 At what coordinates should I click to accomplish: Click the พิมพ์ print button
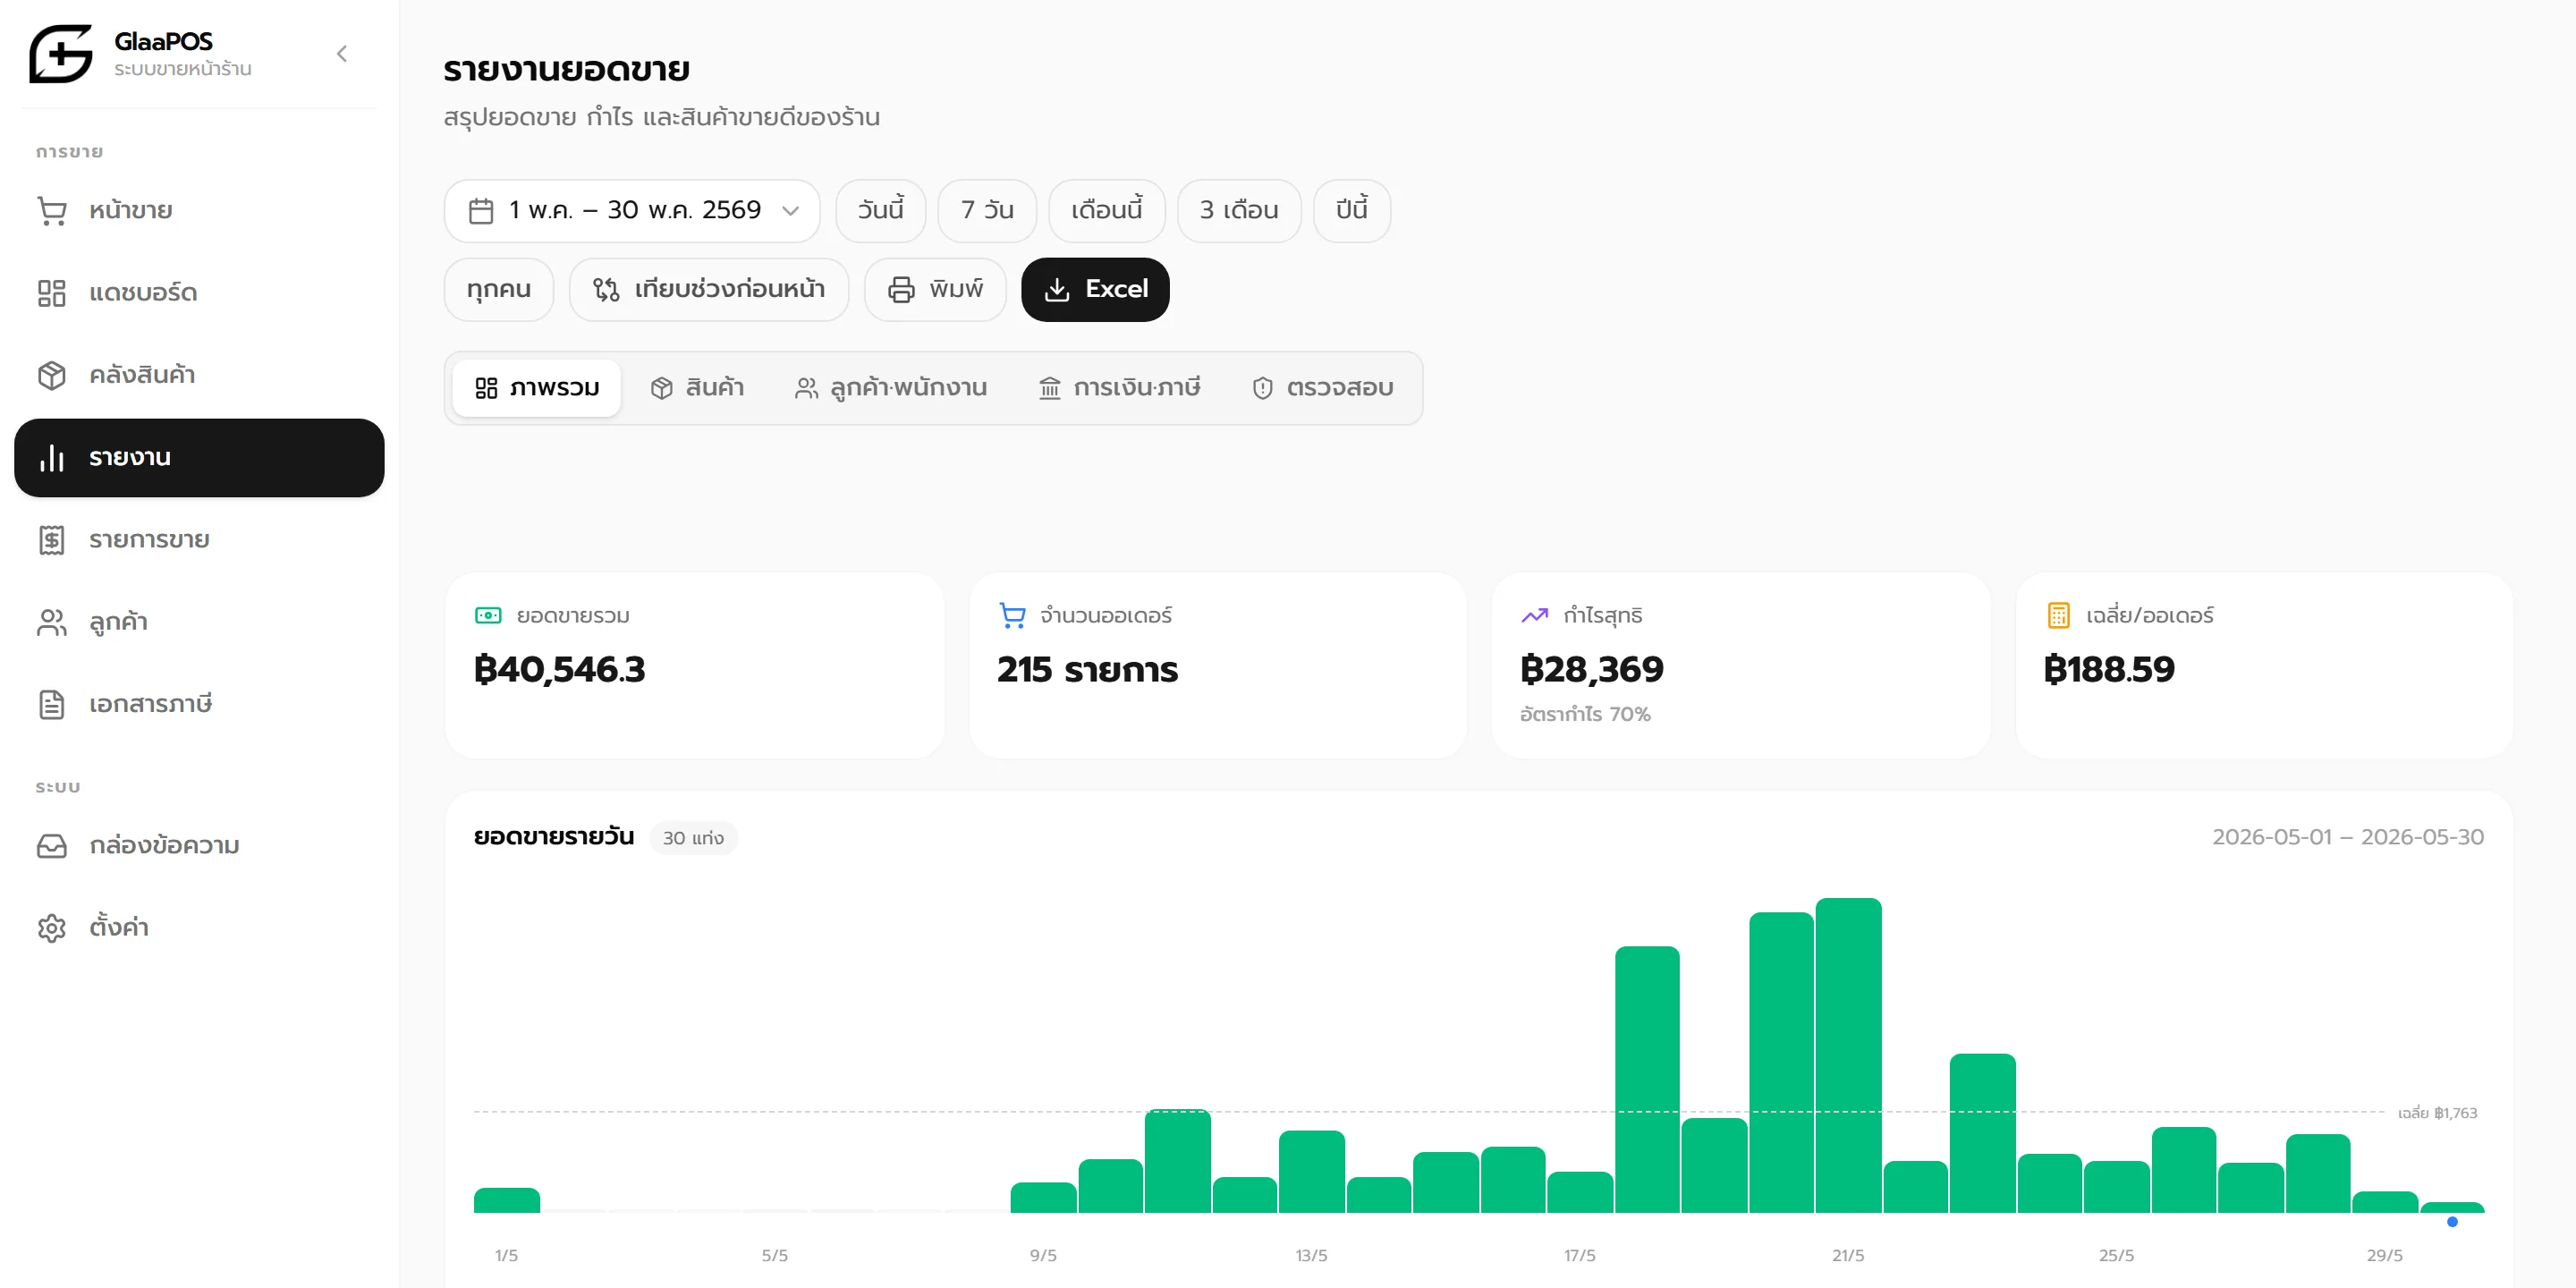click(935, 290)
